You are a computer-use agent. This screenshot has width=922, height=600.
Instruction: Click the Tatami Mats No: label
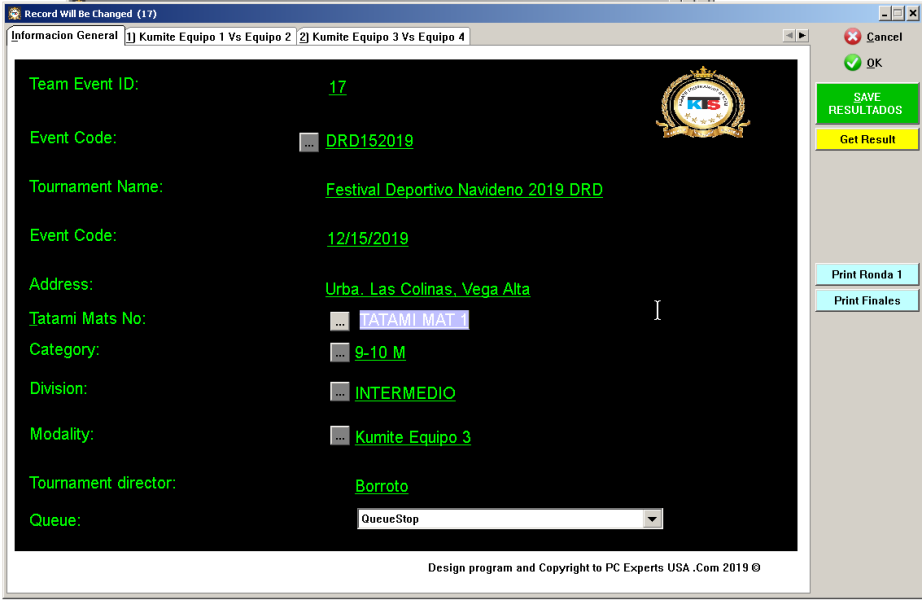88,319
